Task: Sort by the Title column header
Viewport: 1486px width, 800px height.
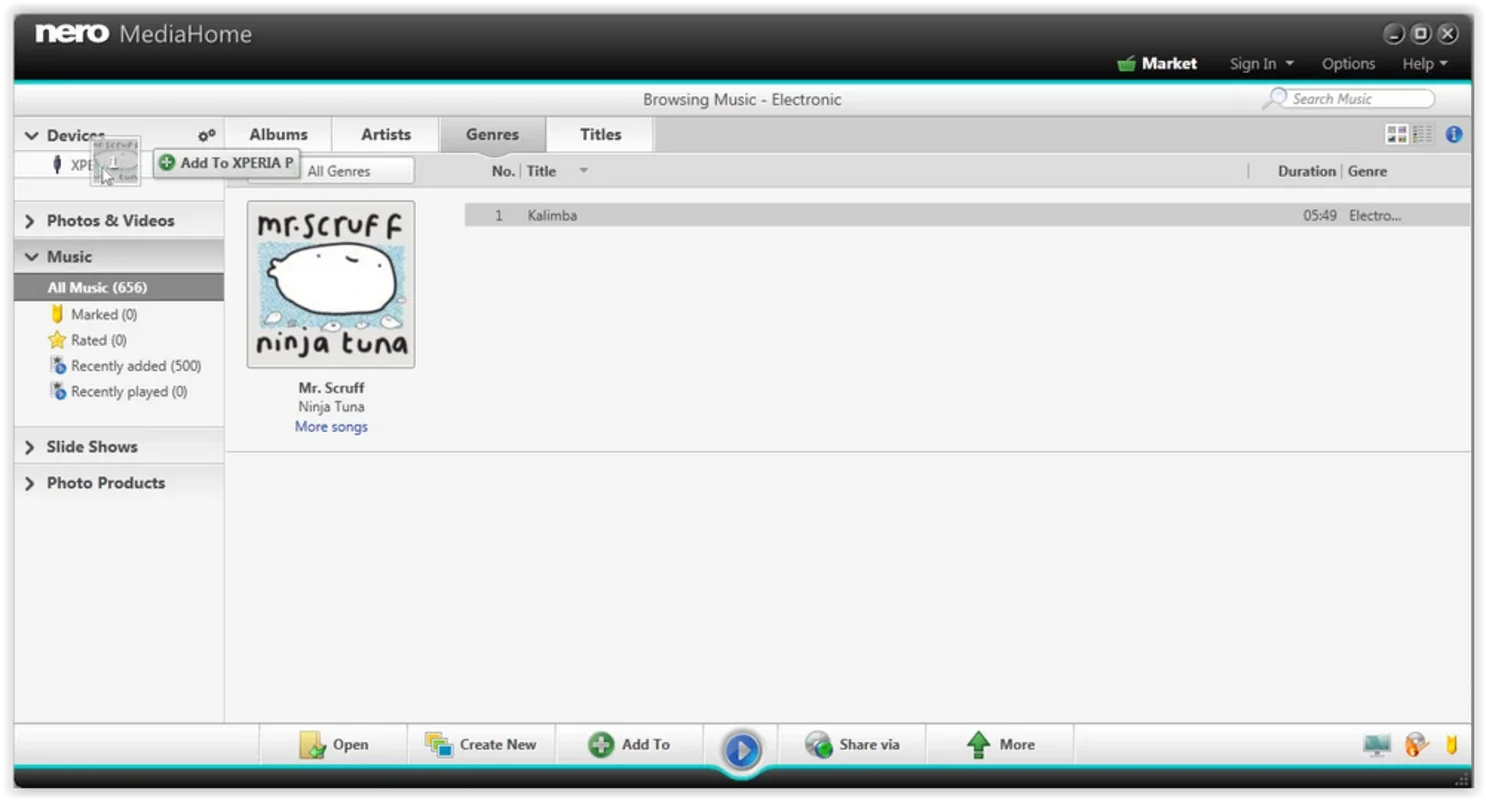Action: click(x=541, y=171)
